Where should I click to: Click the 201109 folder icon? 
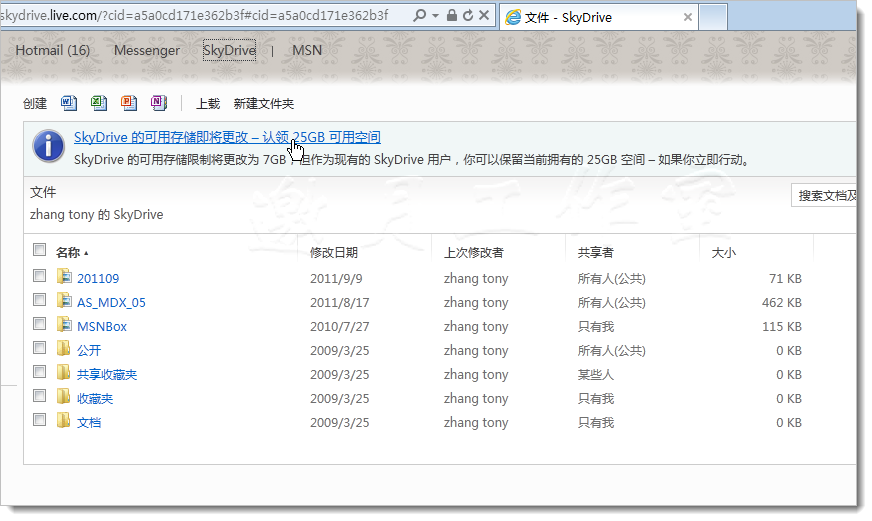pyautogui.click(x=64, y=276)
